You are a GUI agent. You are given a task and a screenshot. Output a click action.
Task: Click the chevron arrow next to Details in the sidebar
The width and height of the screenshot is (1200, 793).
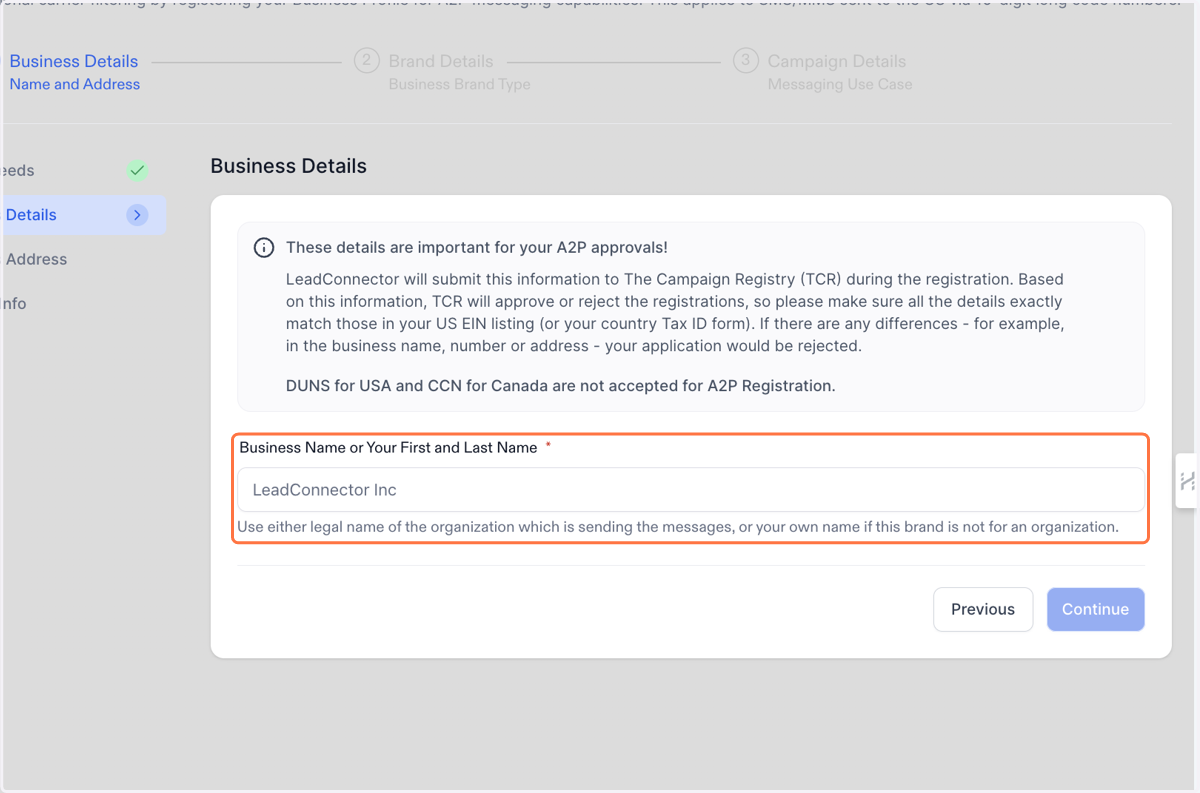point(137,215)
